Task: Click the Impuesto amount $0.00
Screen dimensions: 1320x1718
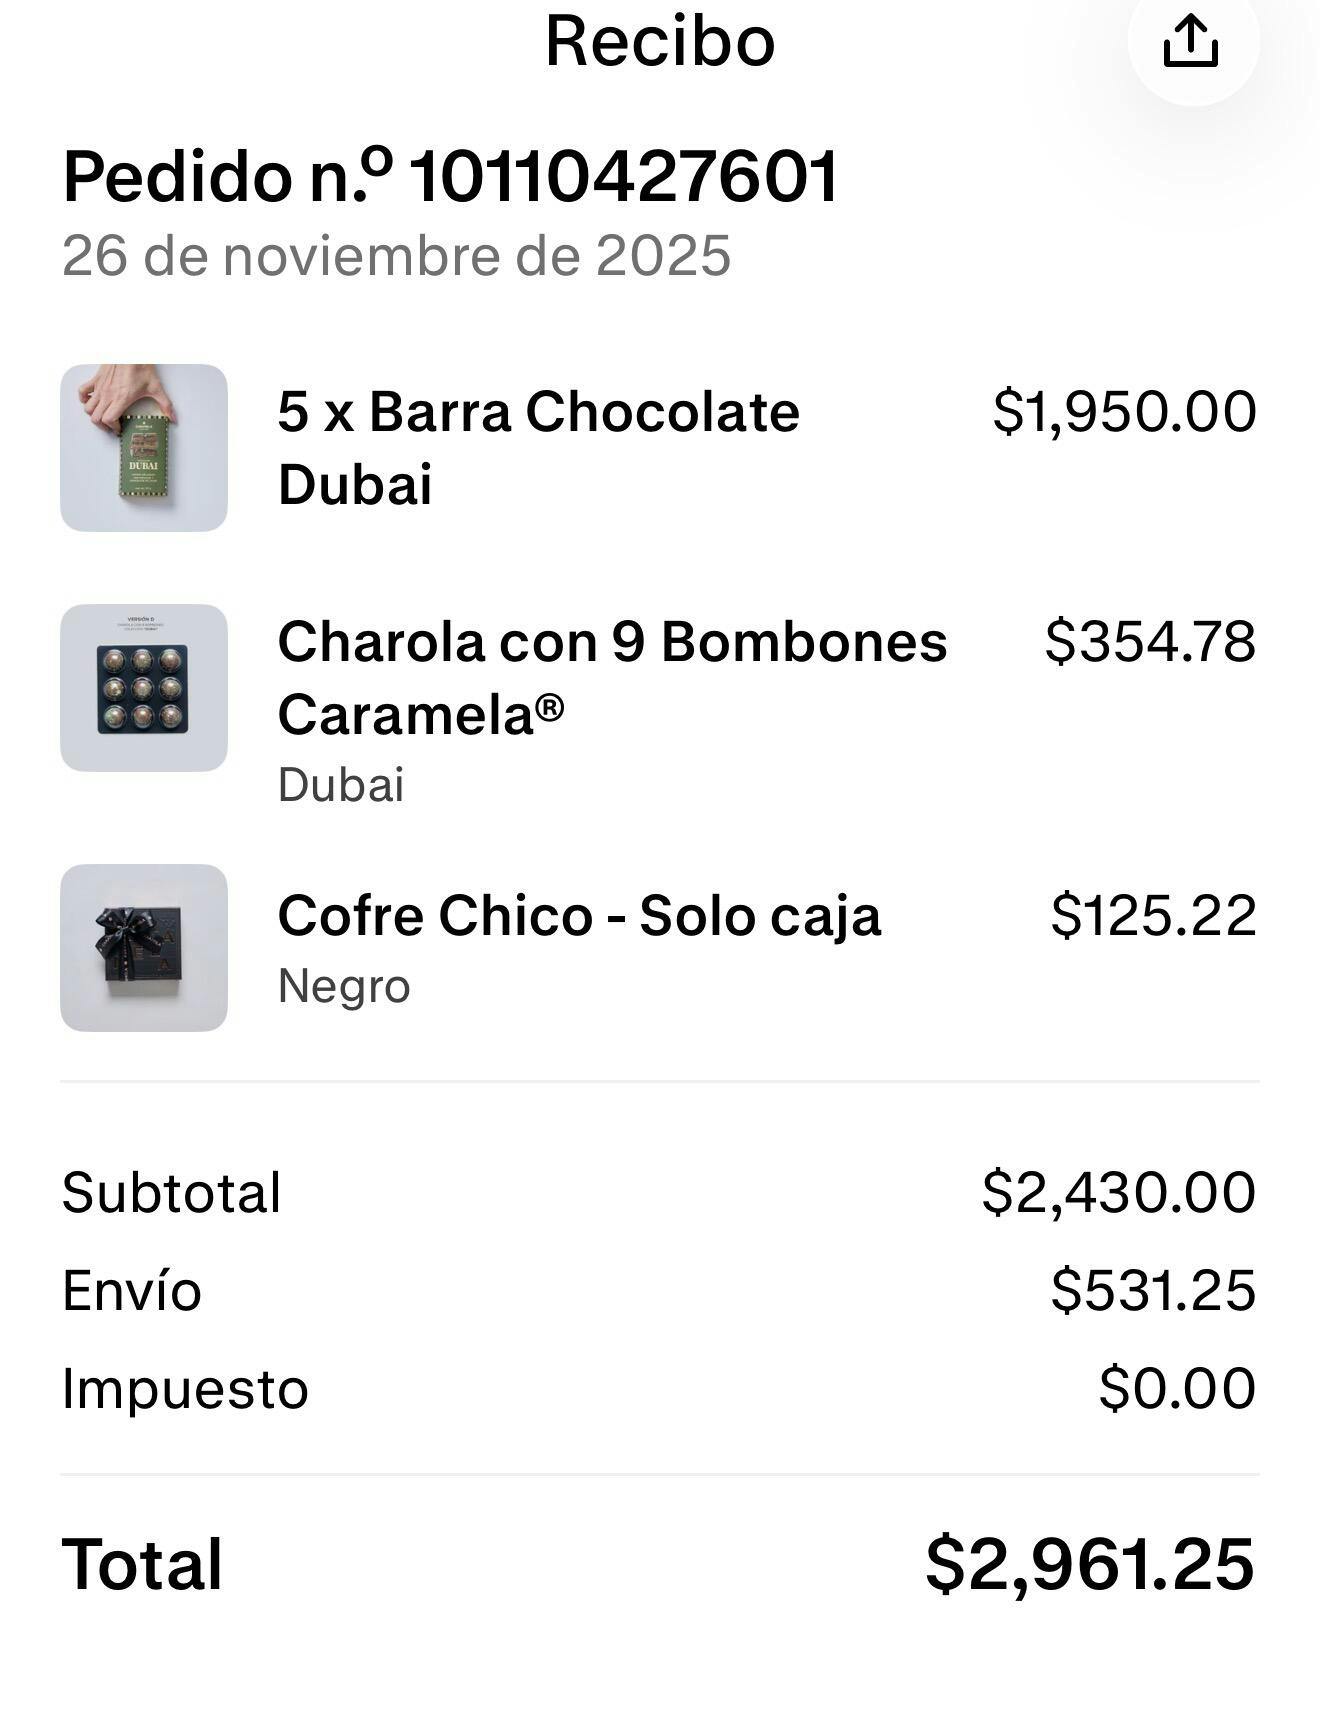Action: pos(1177,1388)
